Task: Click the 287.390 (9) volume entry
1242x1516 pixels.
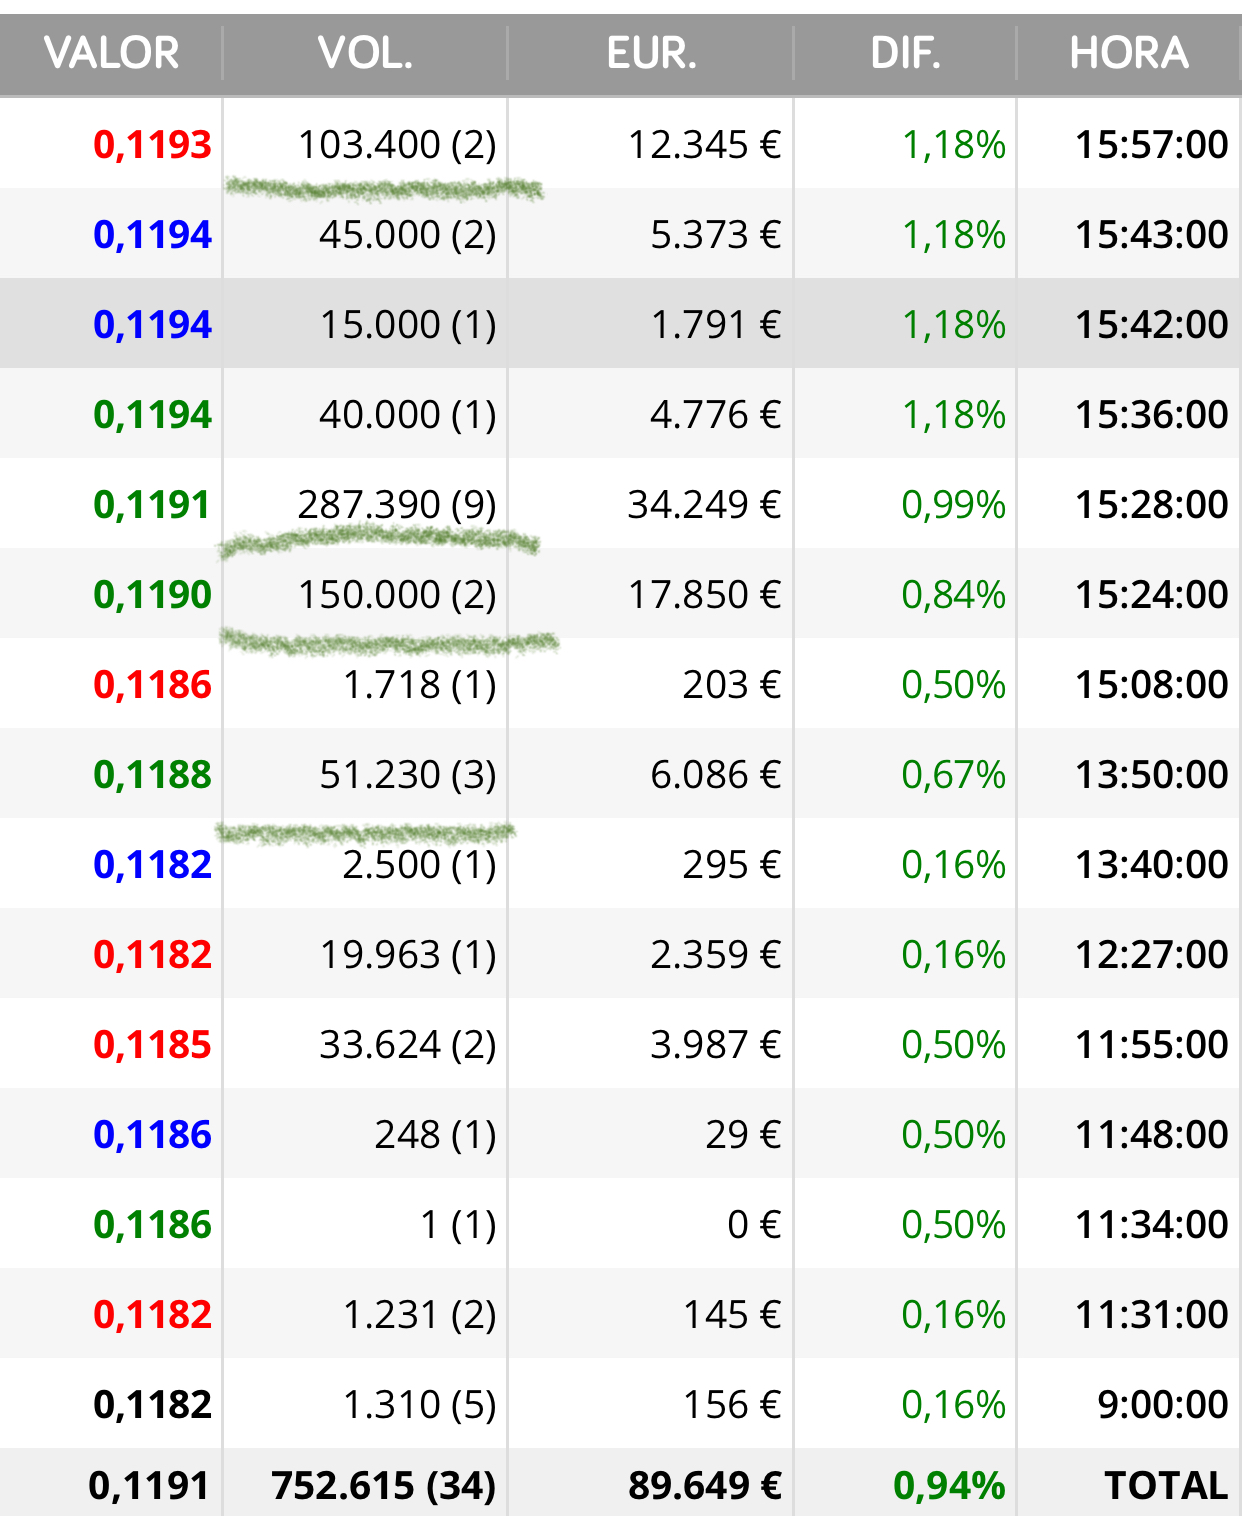Action: [397, 505]
